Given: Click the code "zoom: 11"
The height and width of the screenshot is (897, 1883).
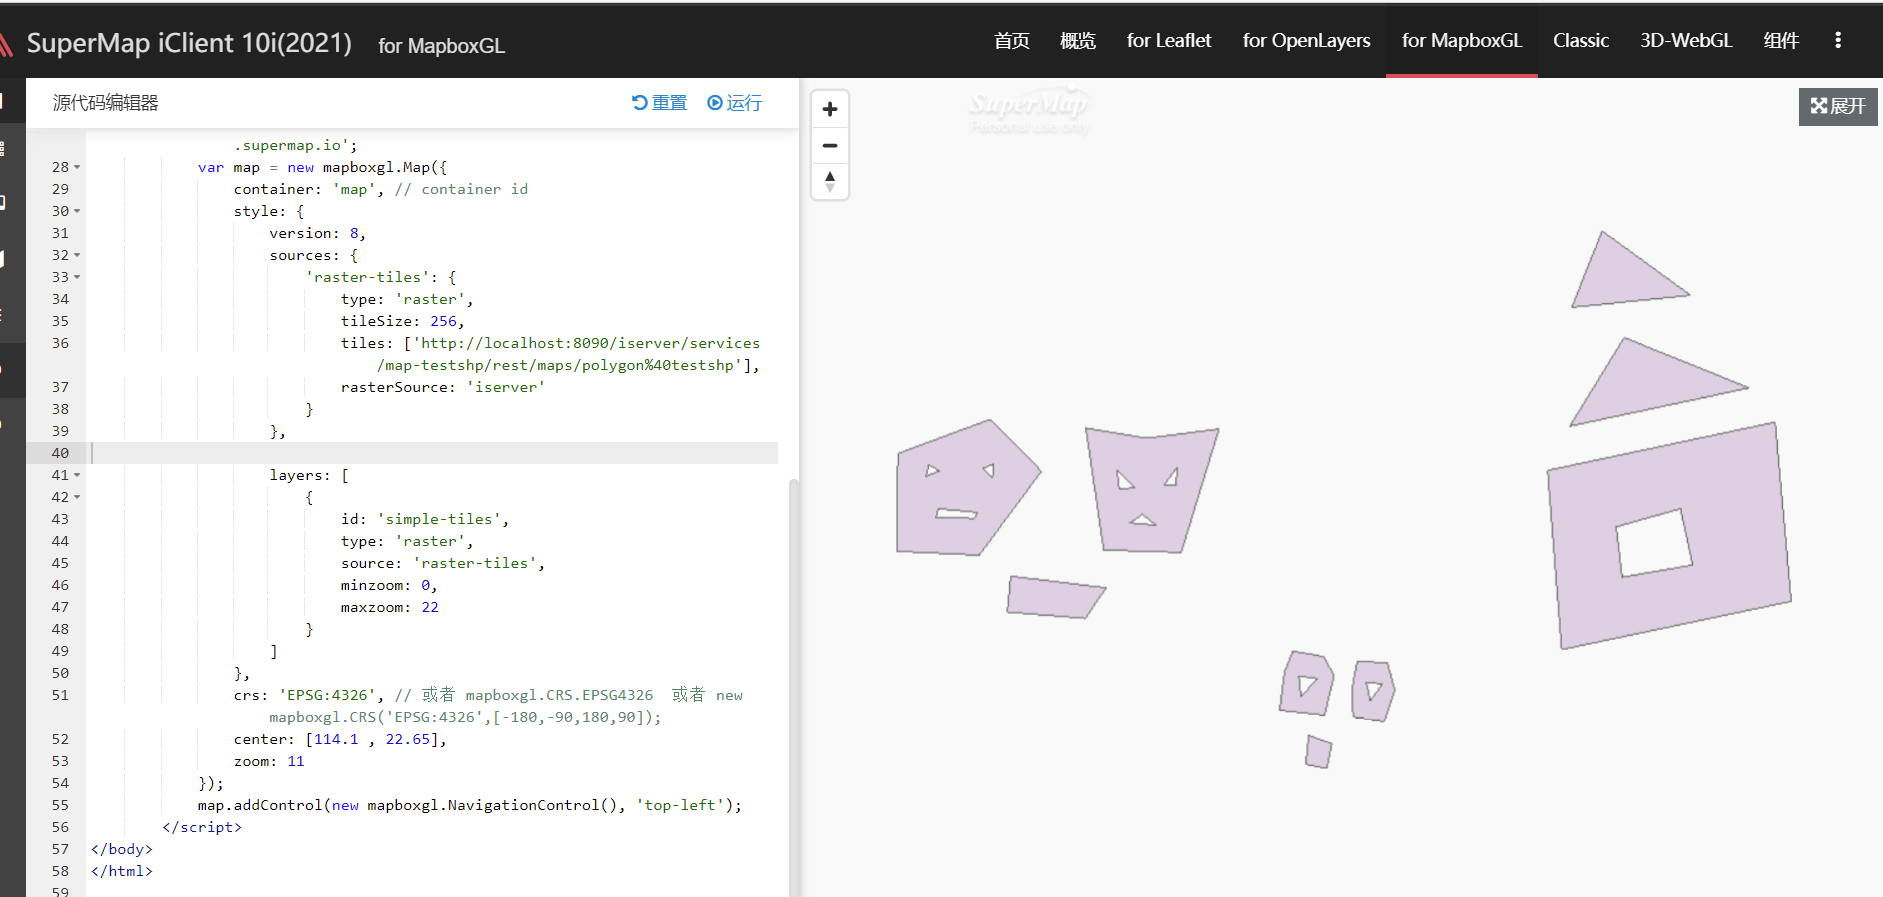Looking at the screenshot, I should [269, 761].
